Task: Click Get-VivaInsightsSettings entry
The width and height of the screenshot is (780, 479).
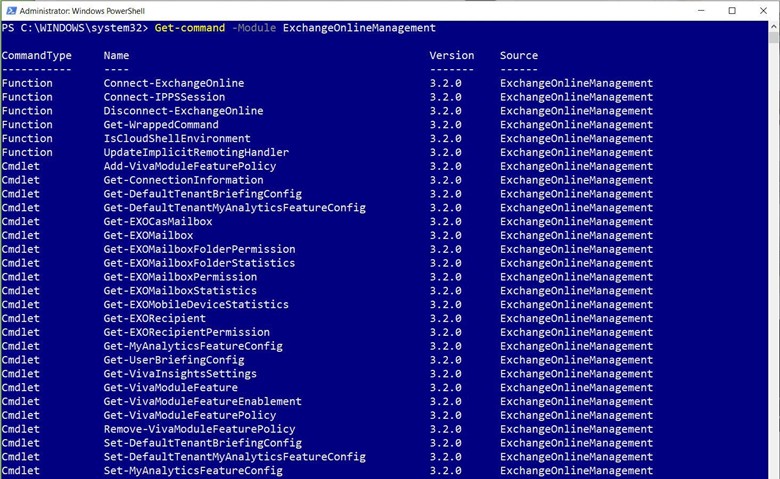Action: click(180, 374)
